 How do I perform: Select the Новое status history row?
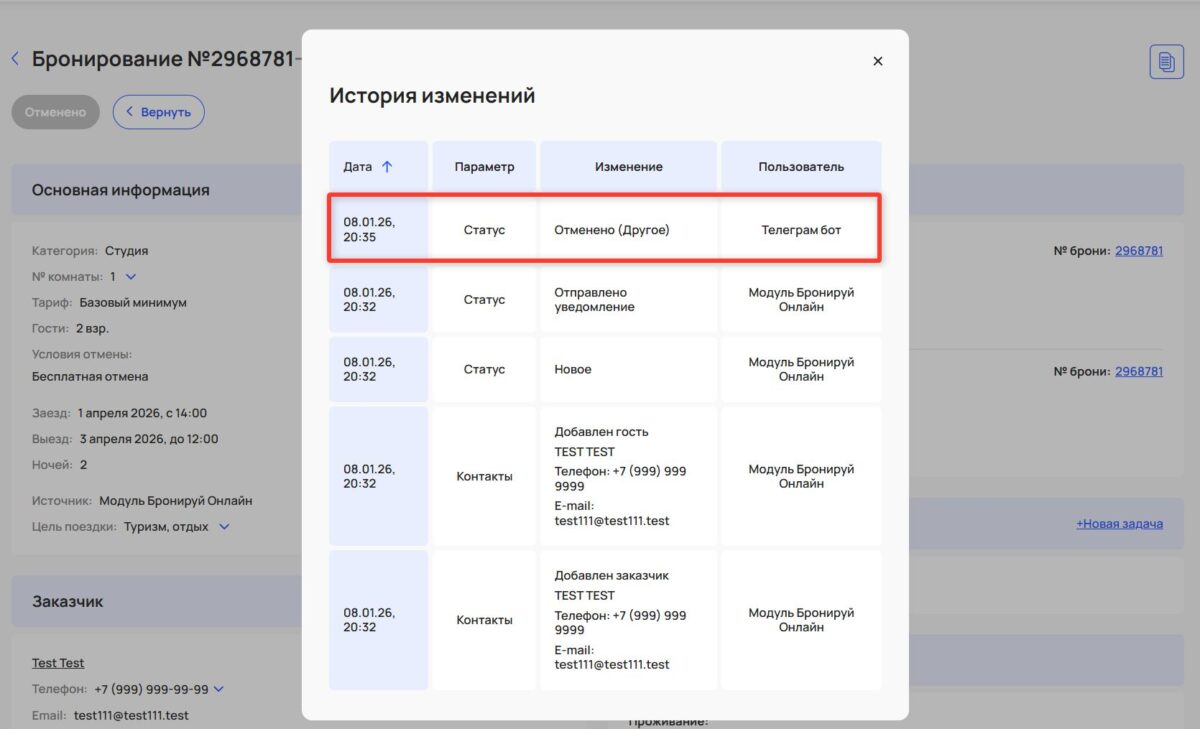(611, 370)
